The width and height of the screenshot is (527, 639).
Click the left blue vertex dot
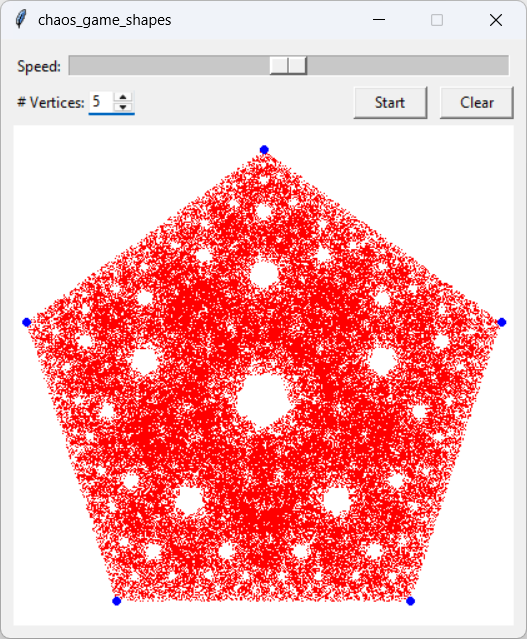pyautogui.click(x=26, y=322)
